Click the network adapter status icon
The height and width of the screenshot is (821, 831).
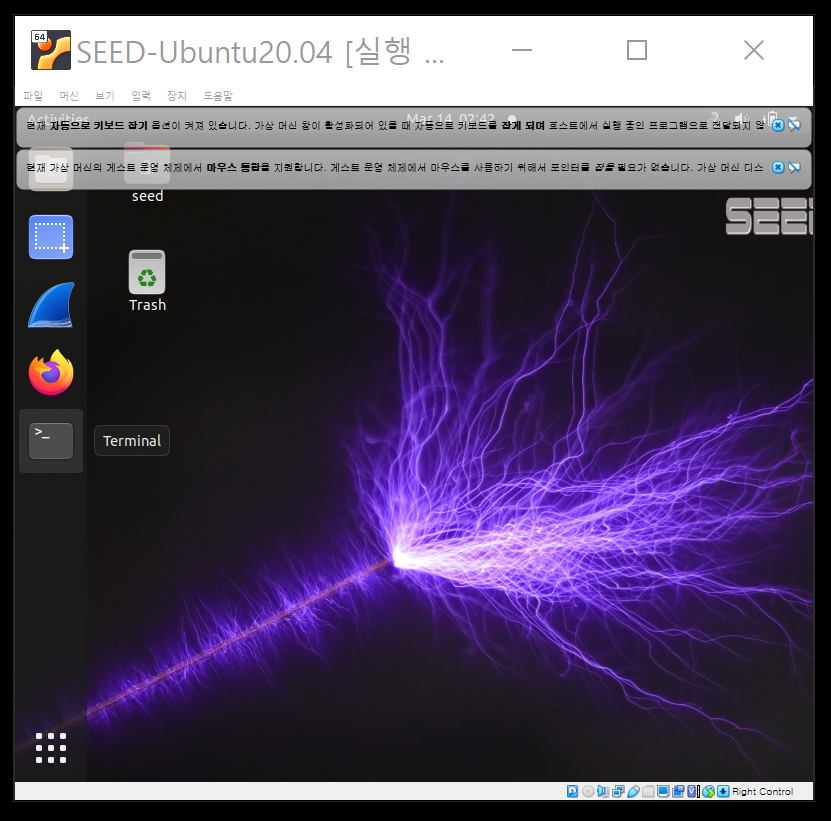[618, 791]
